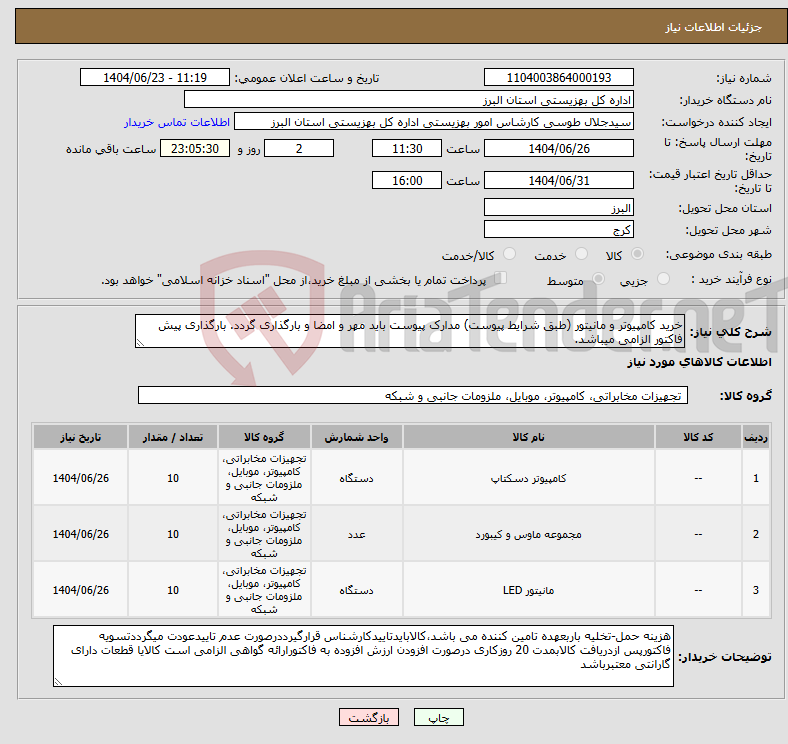Click goods group cell in desktop computer row
The image size is (788, 744).
pyautogui.click(x=264, y=478)
